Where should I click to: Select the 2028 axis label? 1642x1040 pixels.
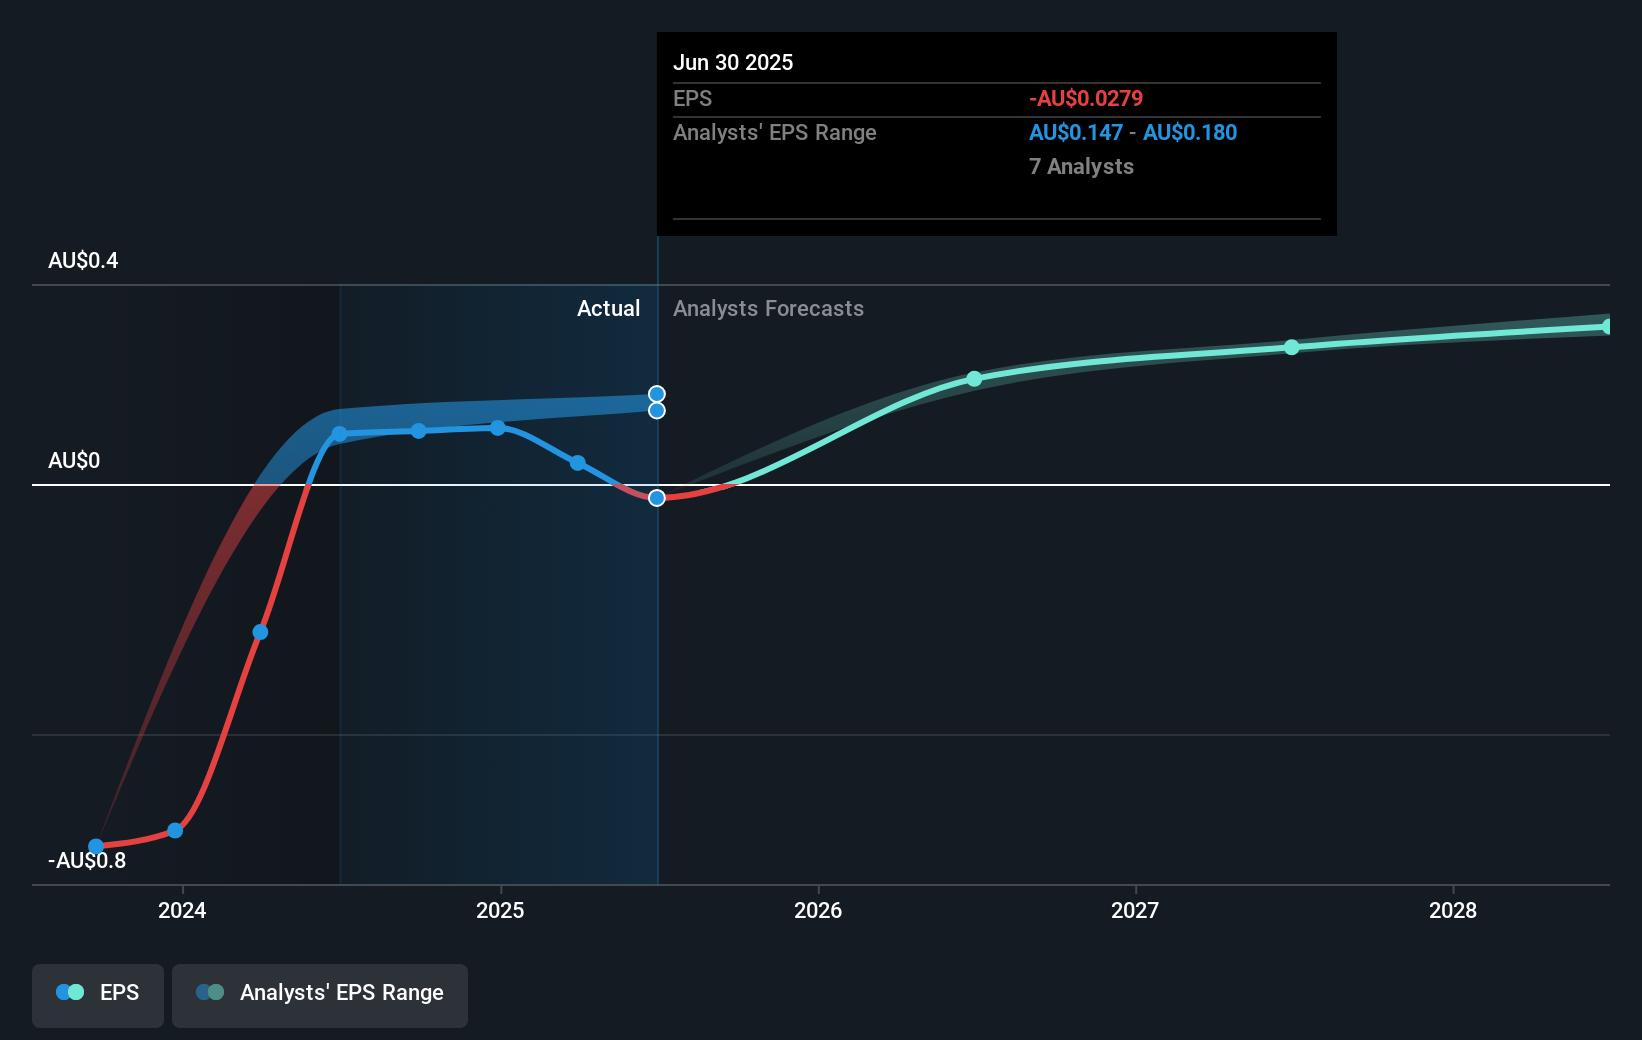click(1454, 911)
